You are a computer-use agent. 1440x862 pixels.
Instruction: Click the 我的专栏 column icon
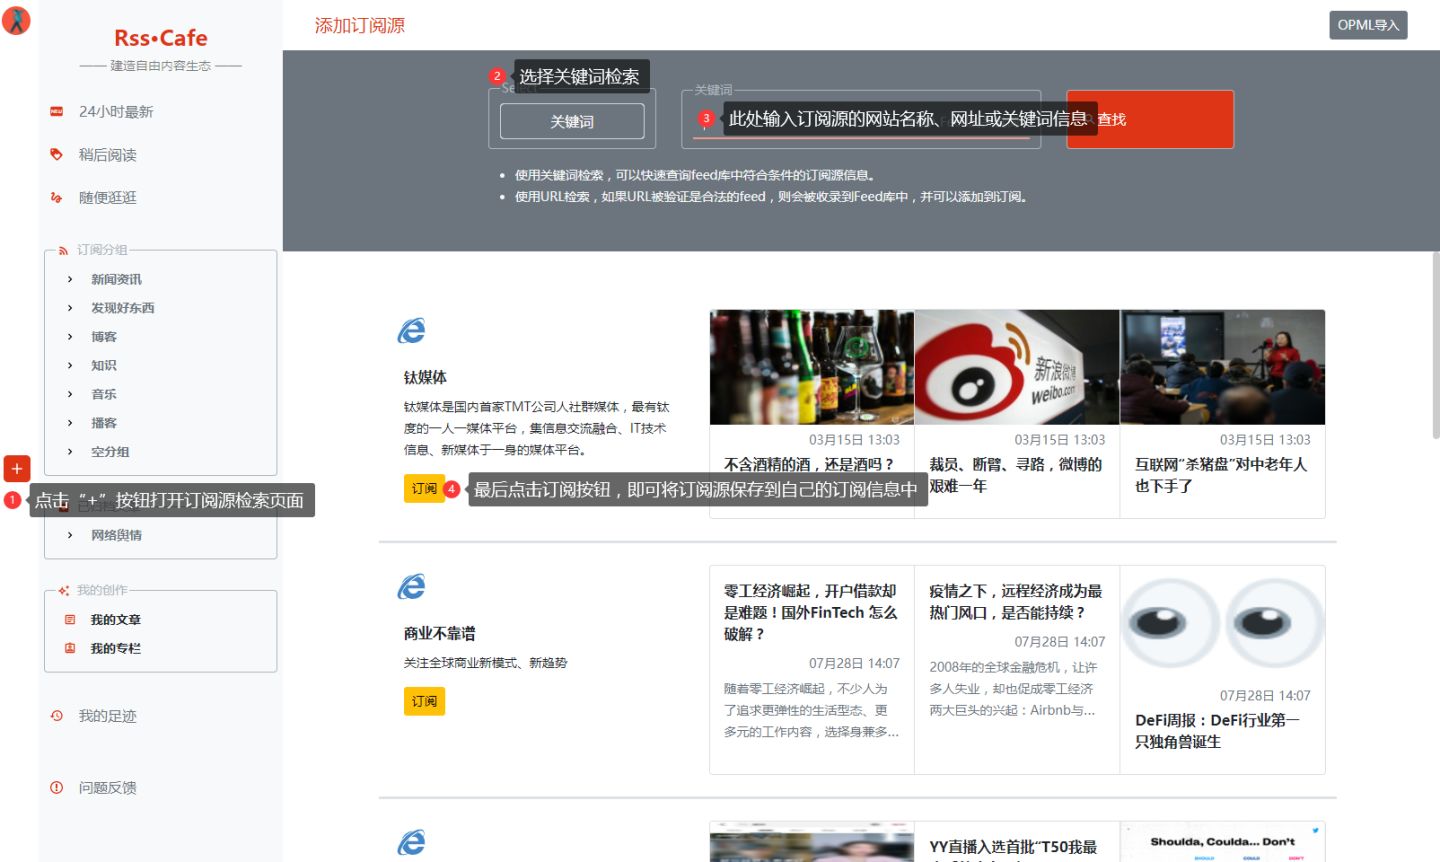[70, 649]
